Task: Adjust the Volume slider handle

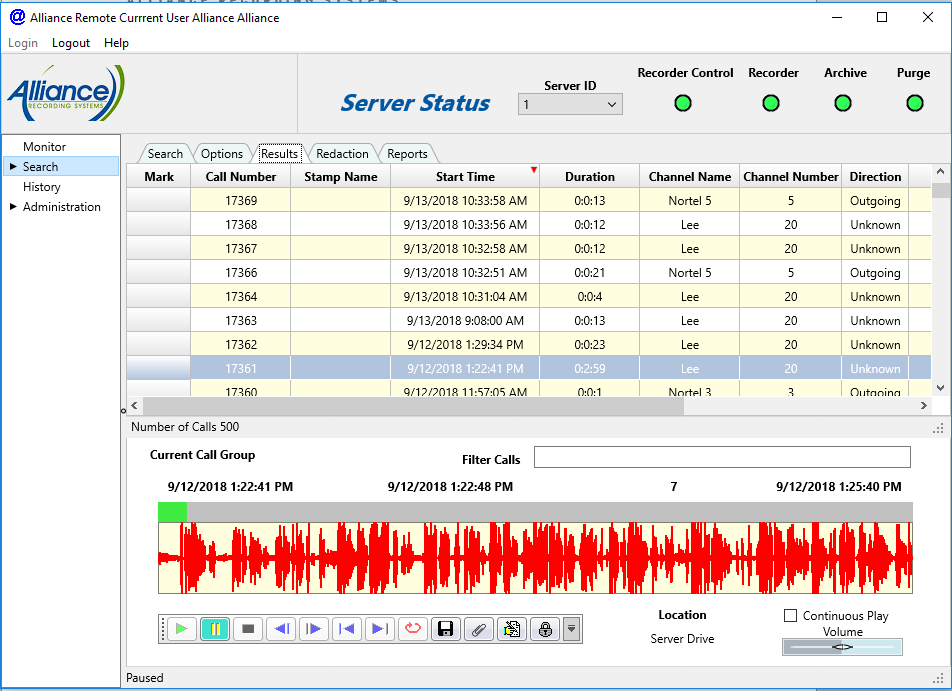Action: point(842,647)
